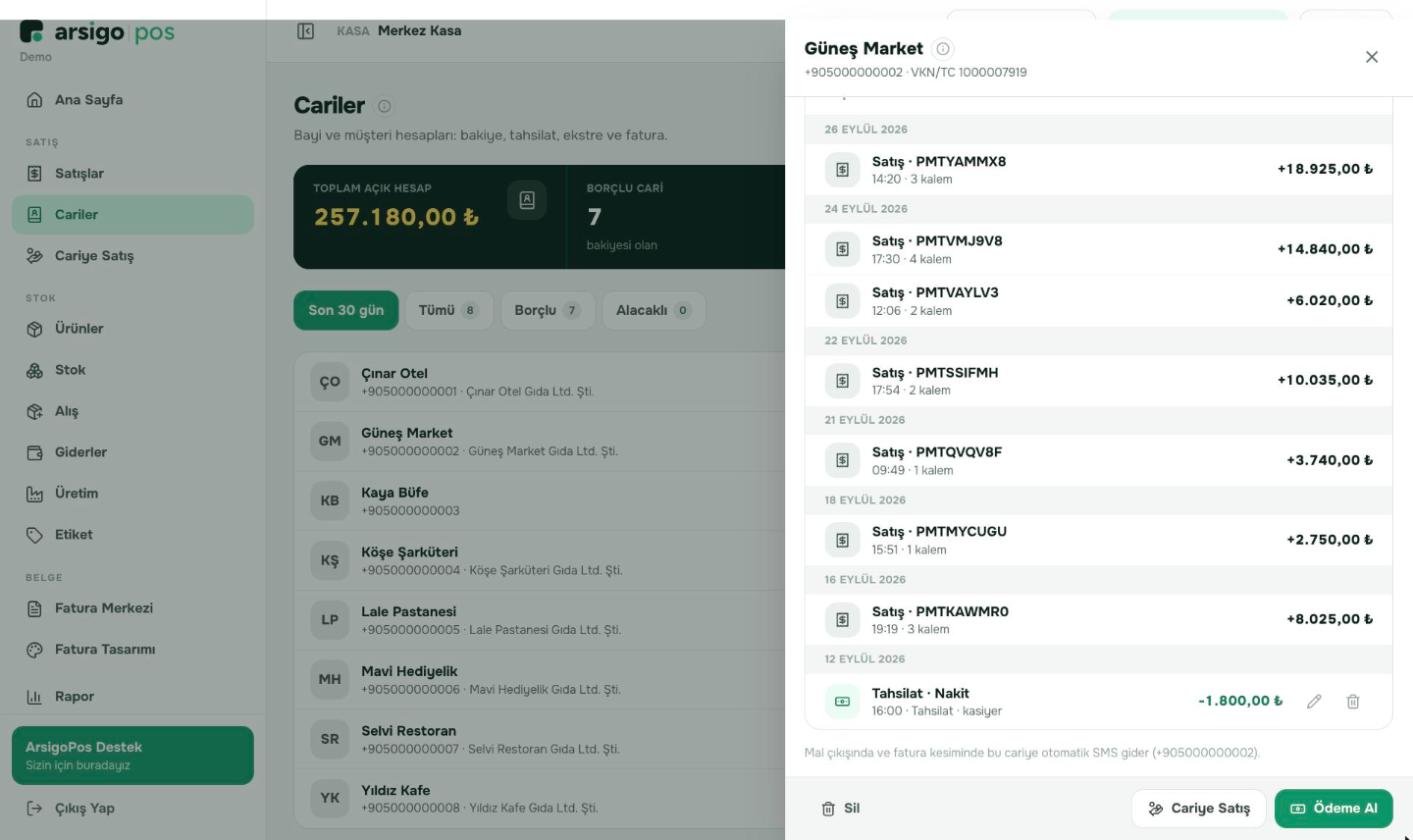Open sale PMTKAWMR0 transaction row
The width and height of the screenshot is (1413, 840).
pyautogui.click(x=1098, y=620)
